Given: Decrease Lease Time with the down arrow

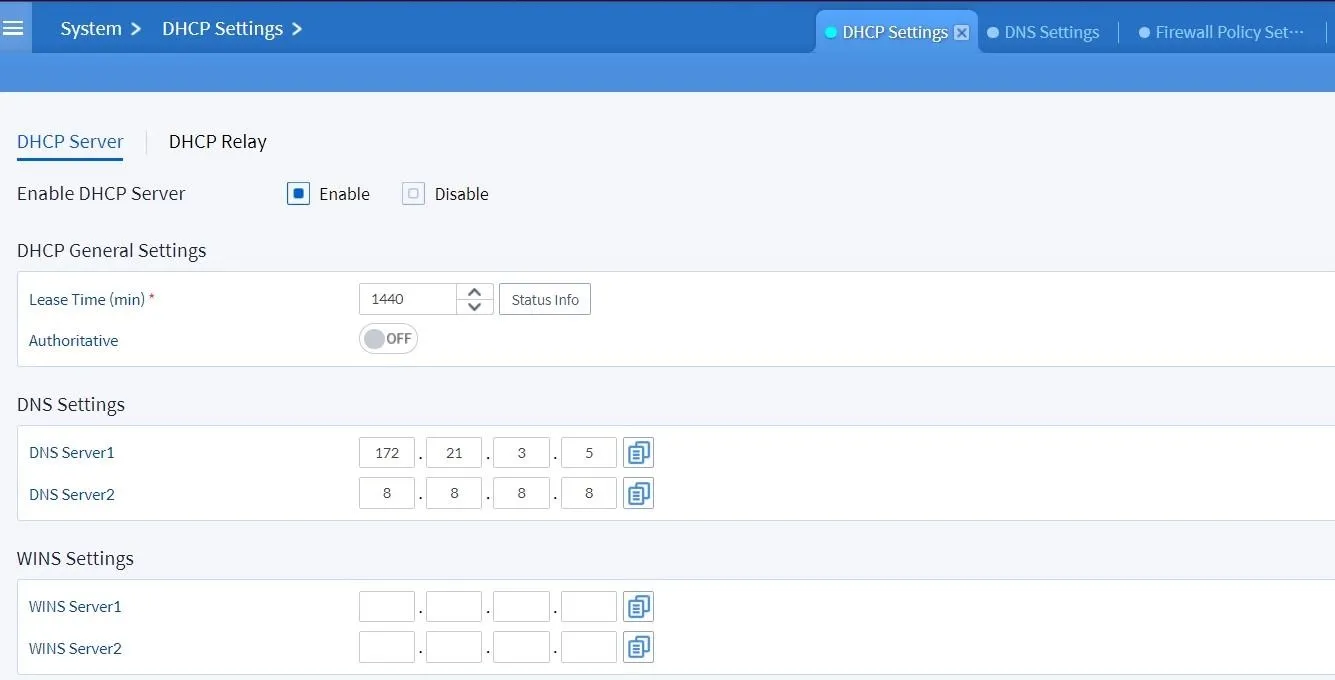Looking at the screenshot, I should 474,306.
